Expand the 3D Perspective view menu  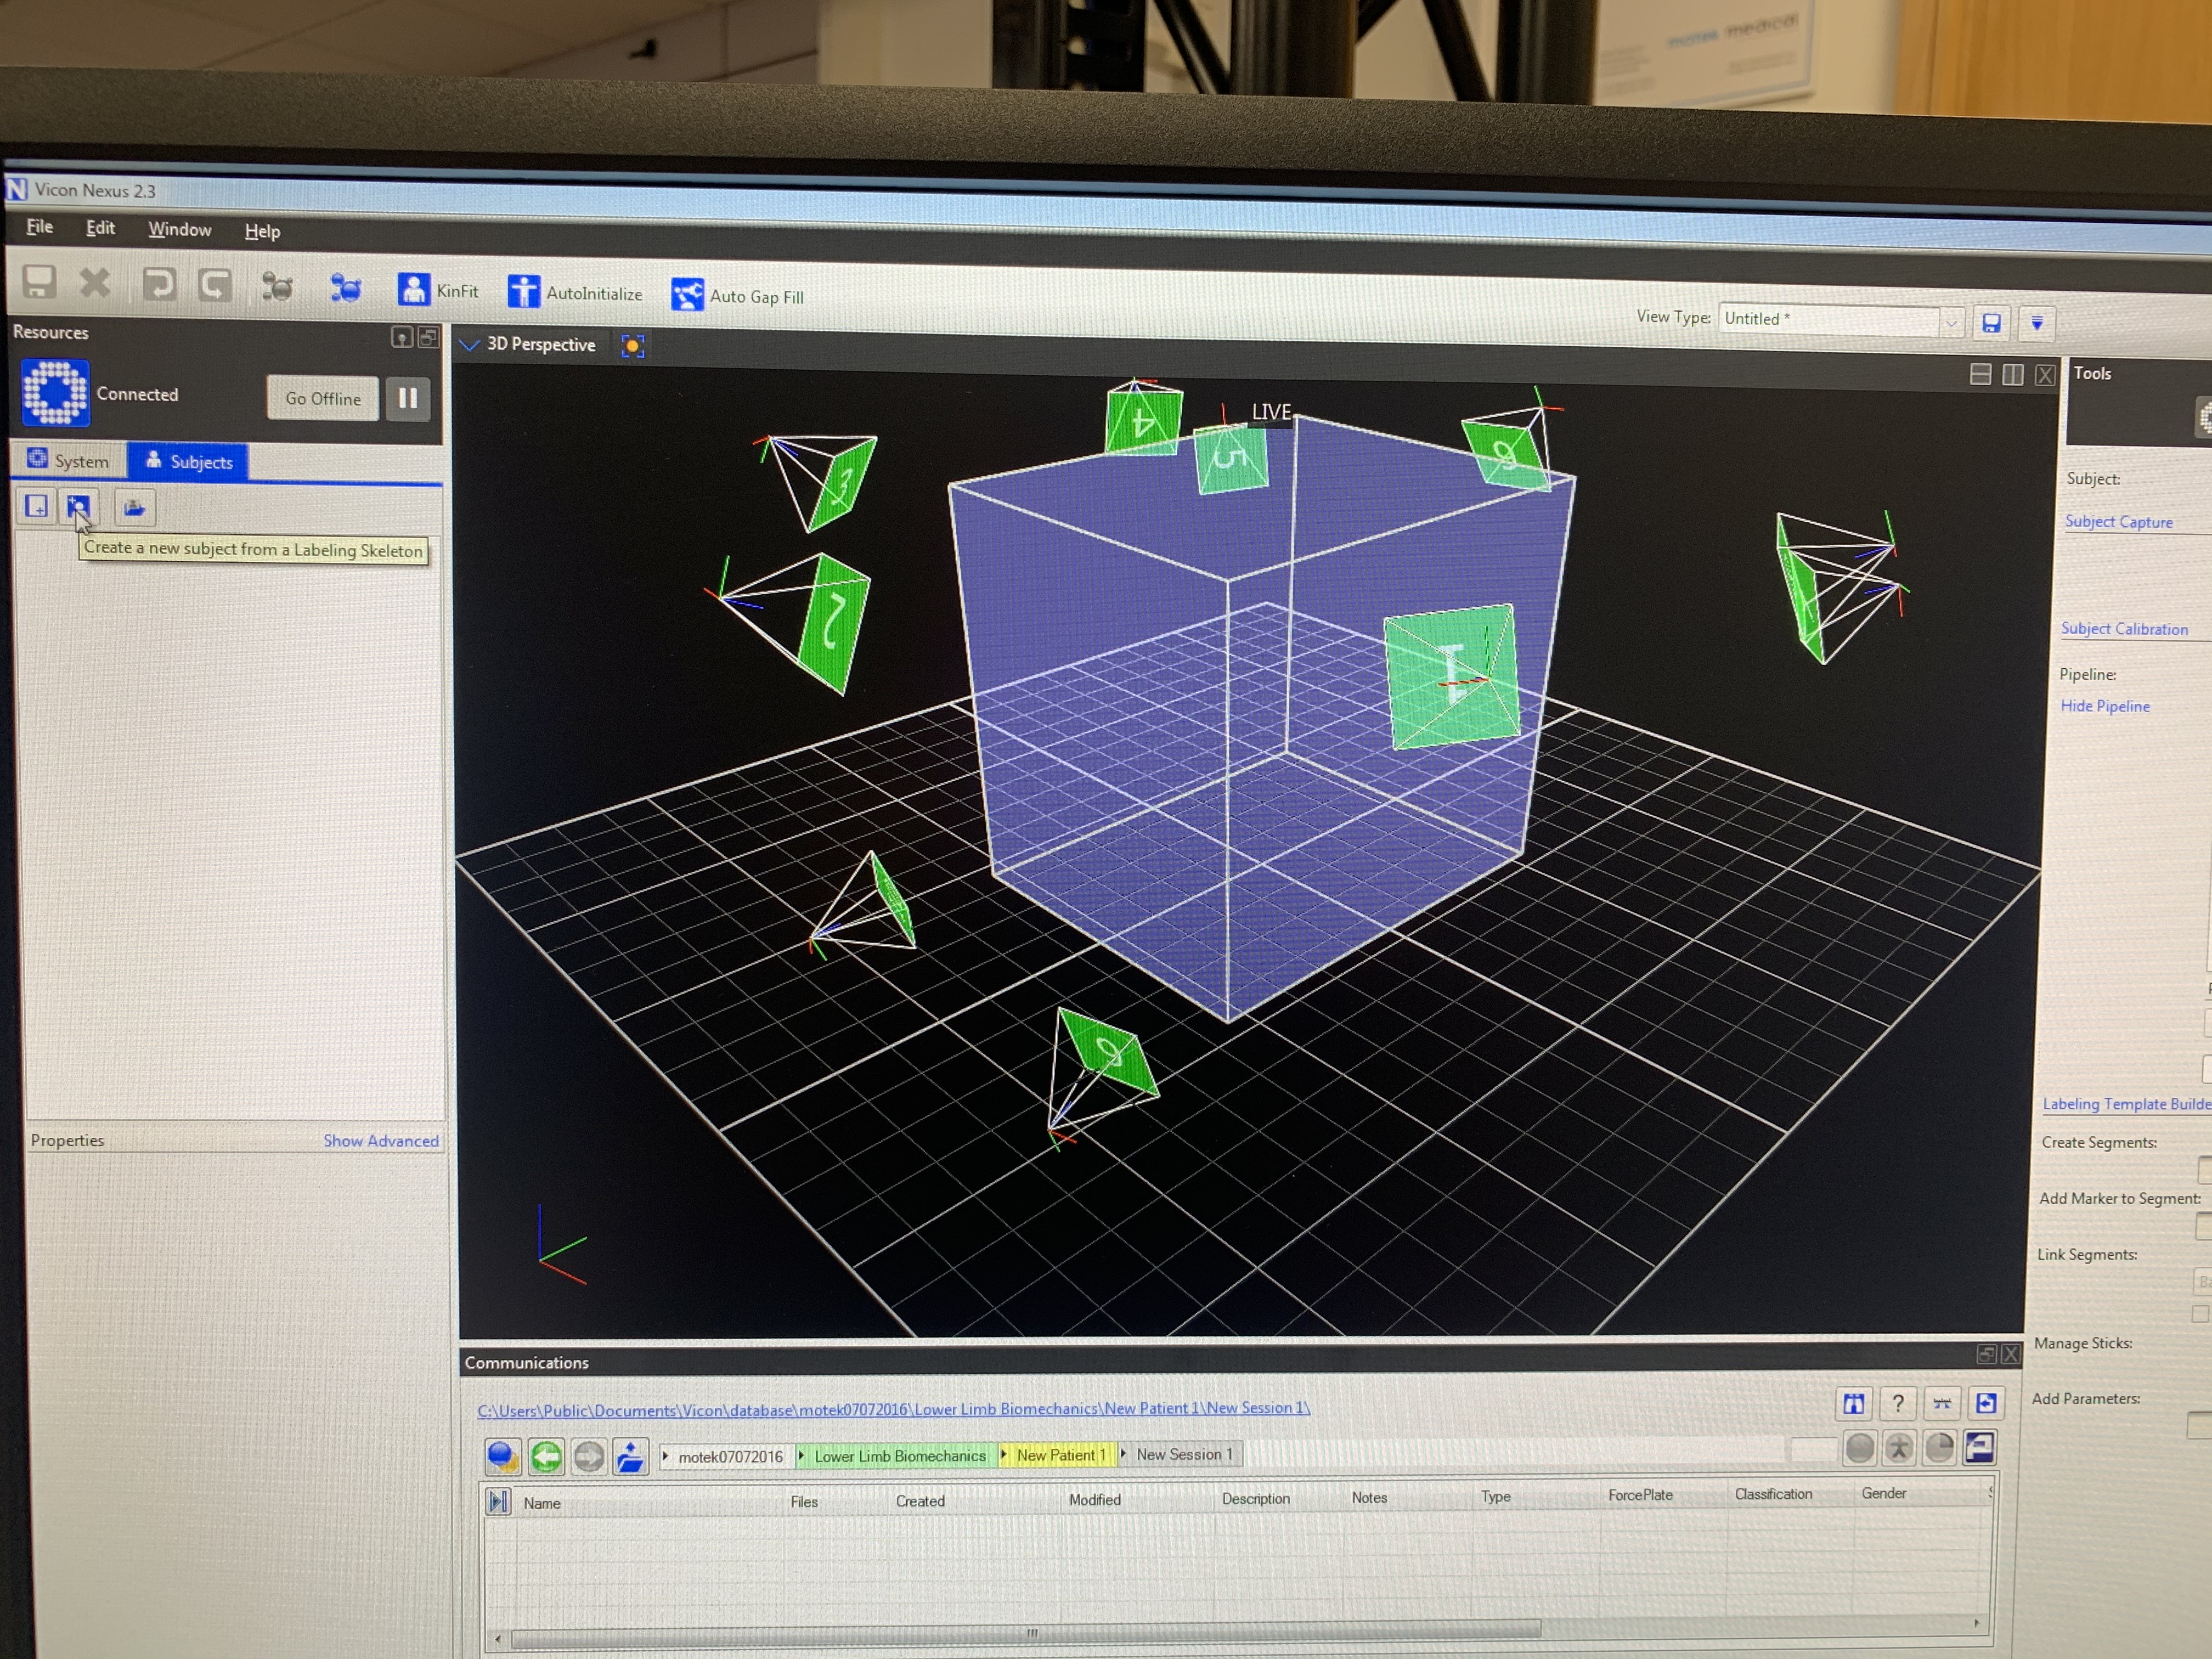(469, 345)
